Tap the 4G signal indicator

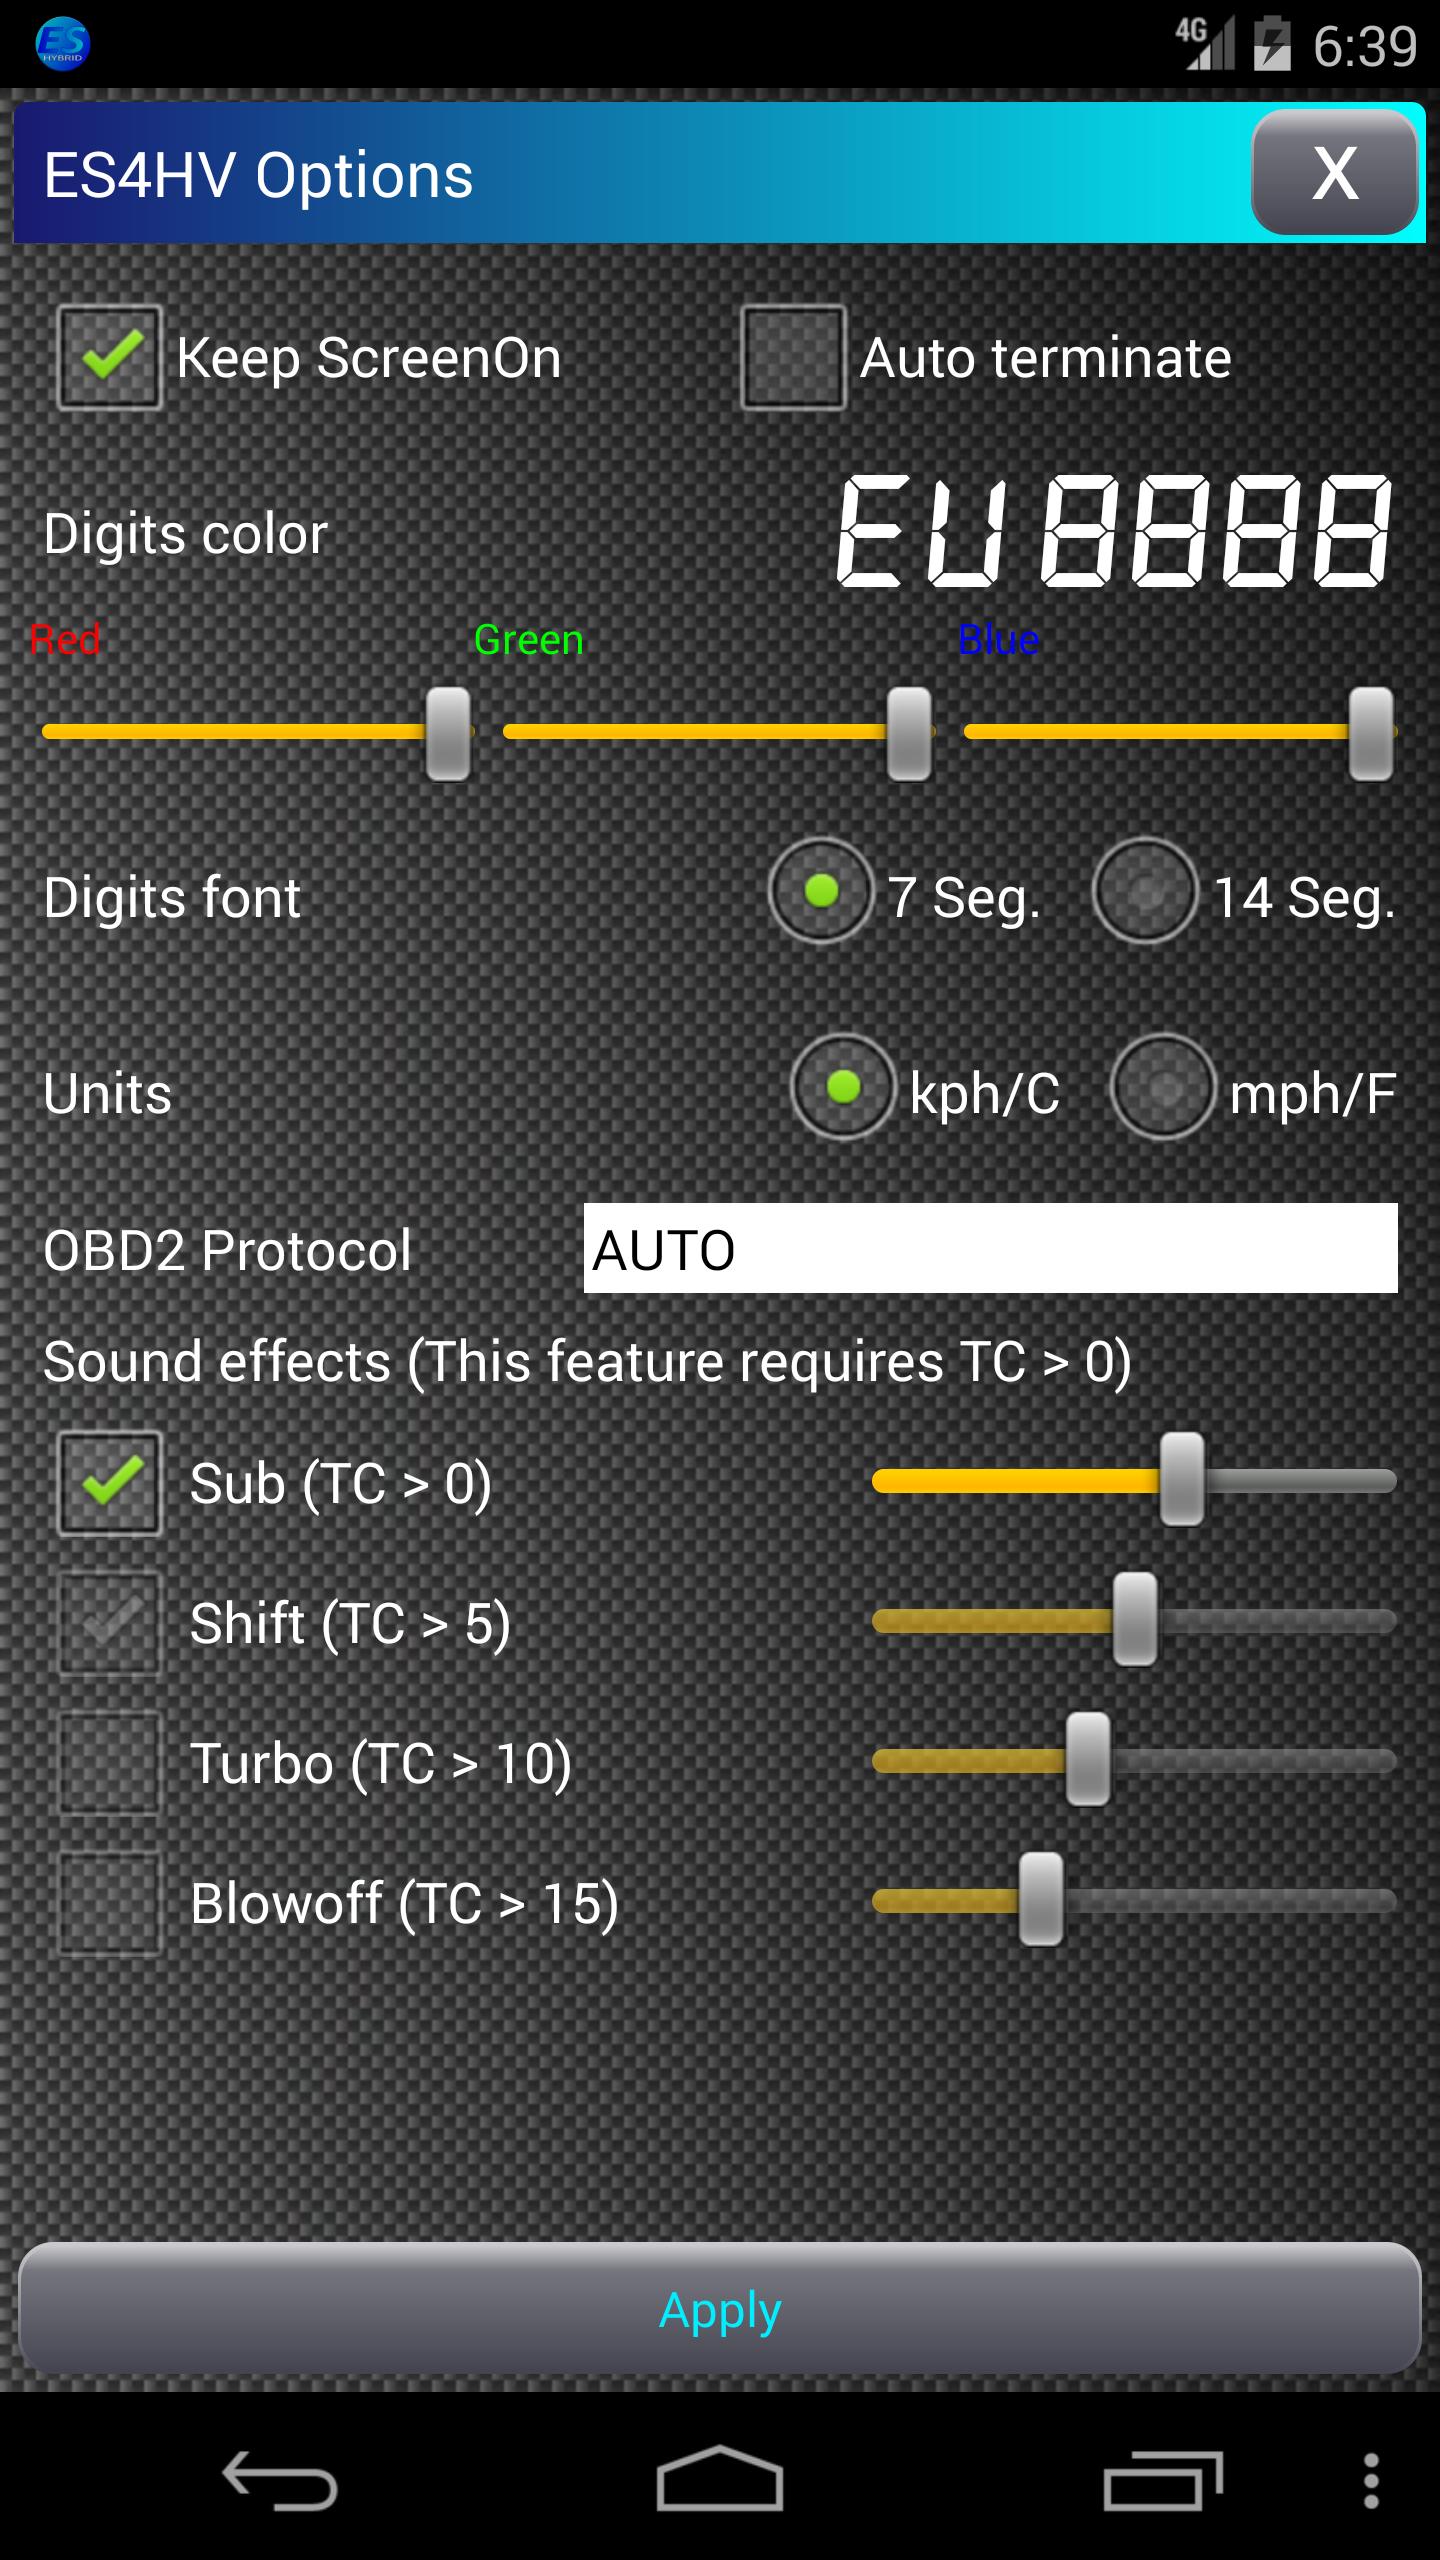(x=1205, y=44)
